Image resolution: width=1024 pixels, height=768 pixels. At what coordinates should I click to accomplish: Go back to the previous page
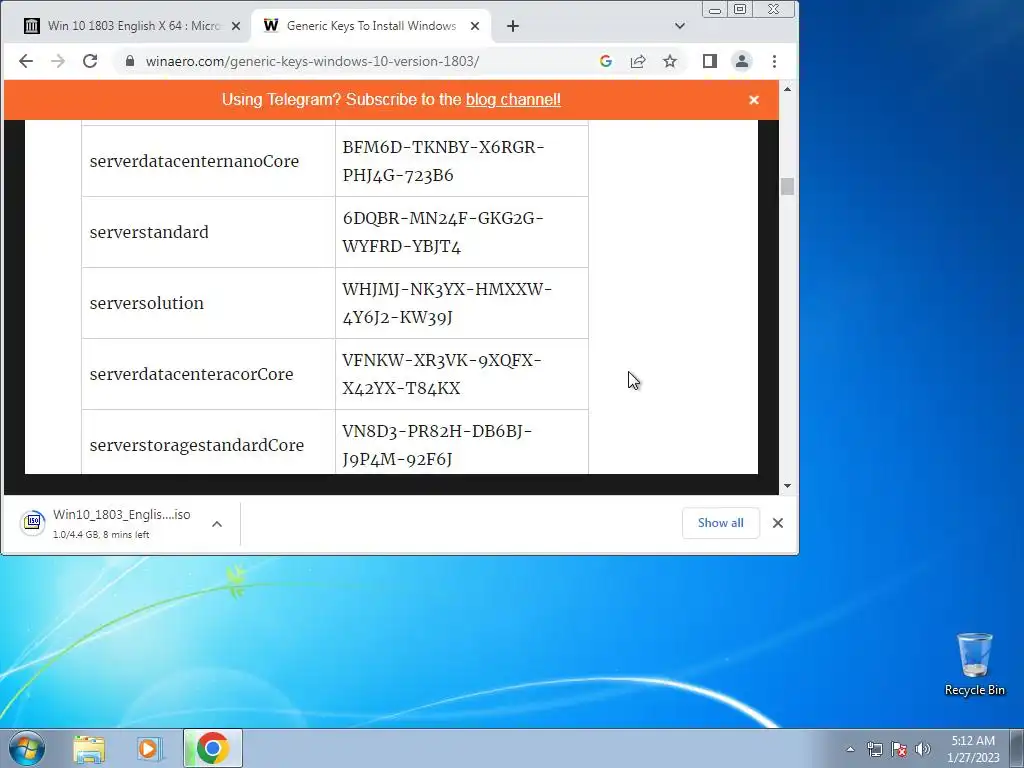tap(25, 61)
